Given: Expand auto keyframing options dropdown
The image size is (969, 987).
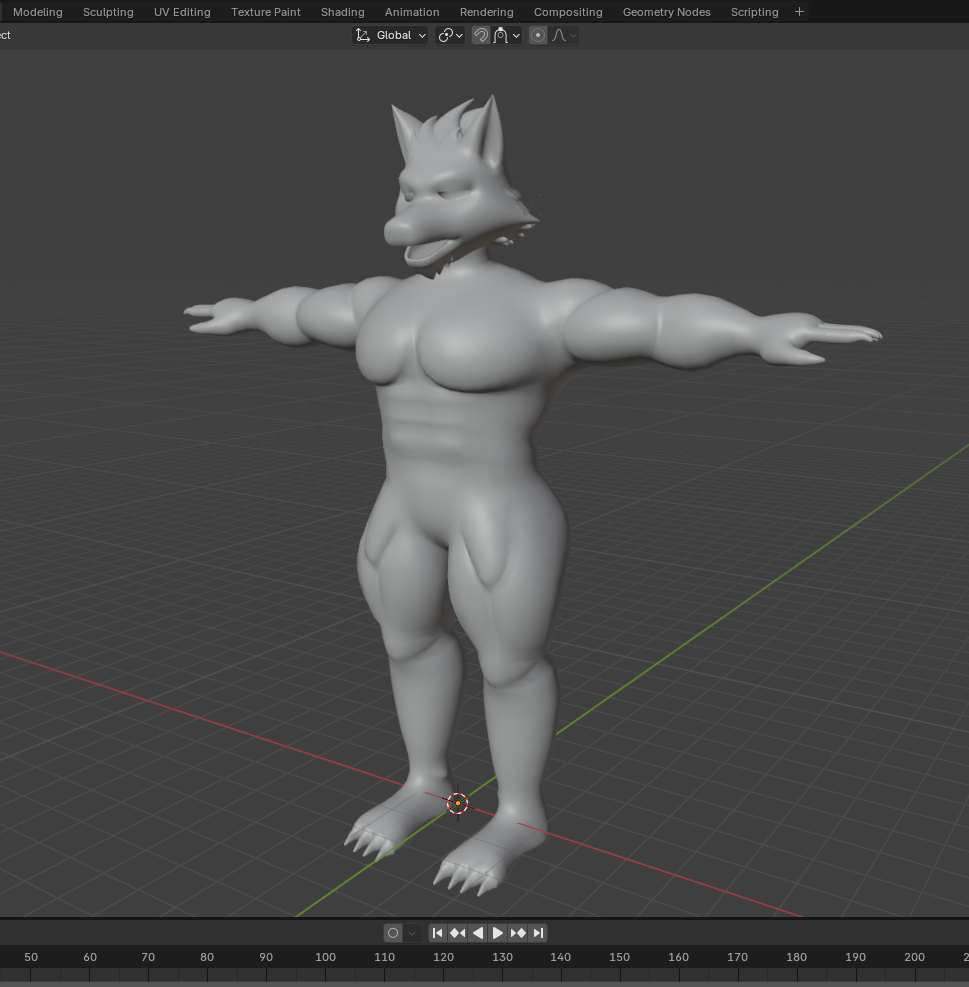Looking at the screenshot, I should pos(412,933).
